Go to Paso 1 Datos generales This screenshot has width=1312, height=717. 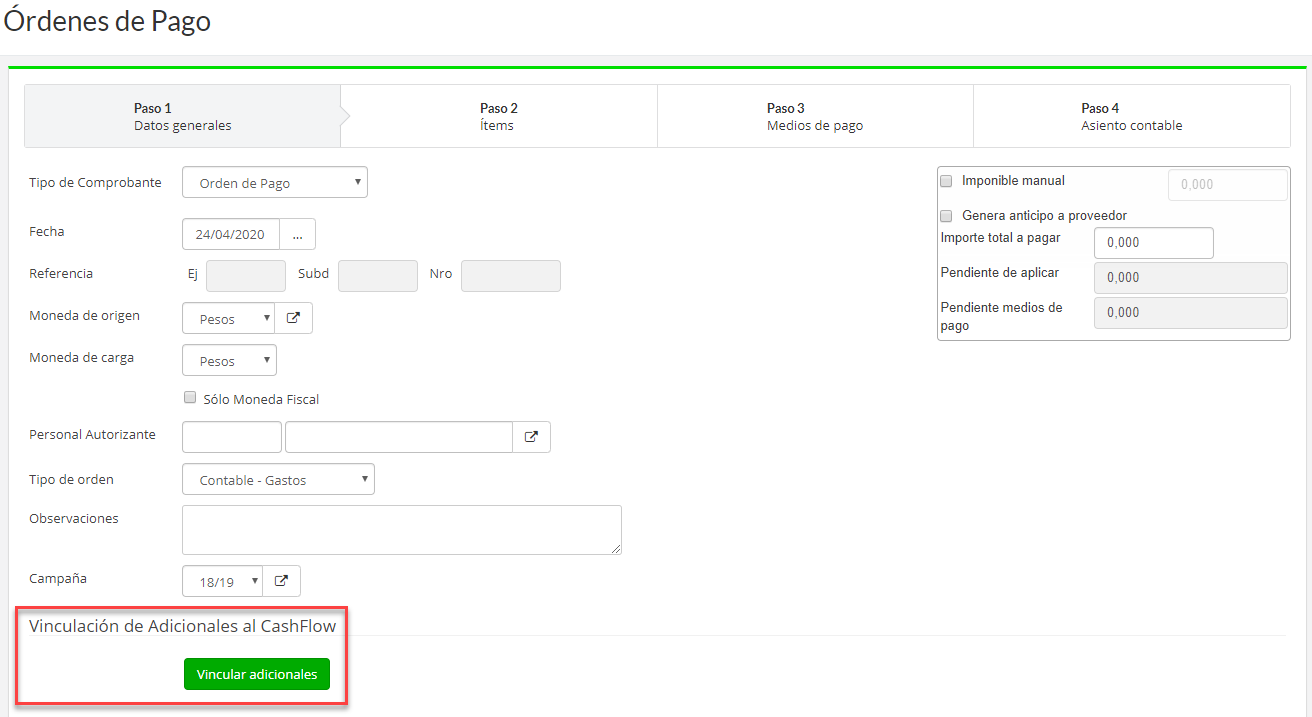coord(183,117)
